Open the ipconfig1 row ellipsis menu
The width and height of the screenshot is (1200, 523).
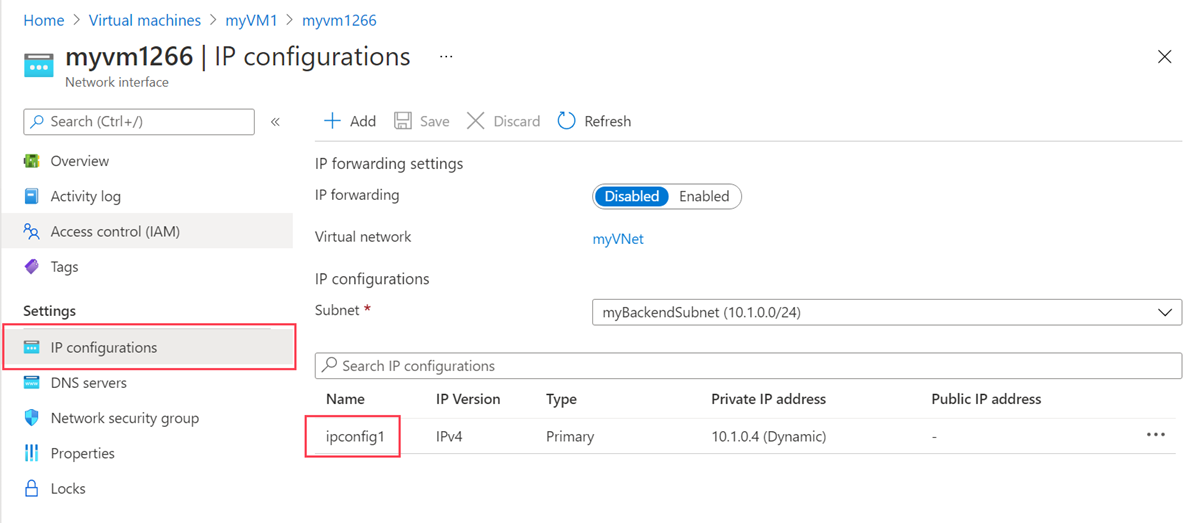[1156, 435]
